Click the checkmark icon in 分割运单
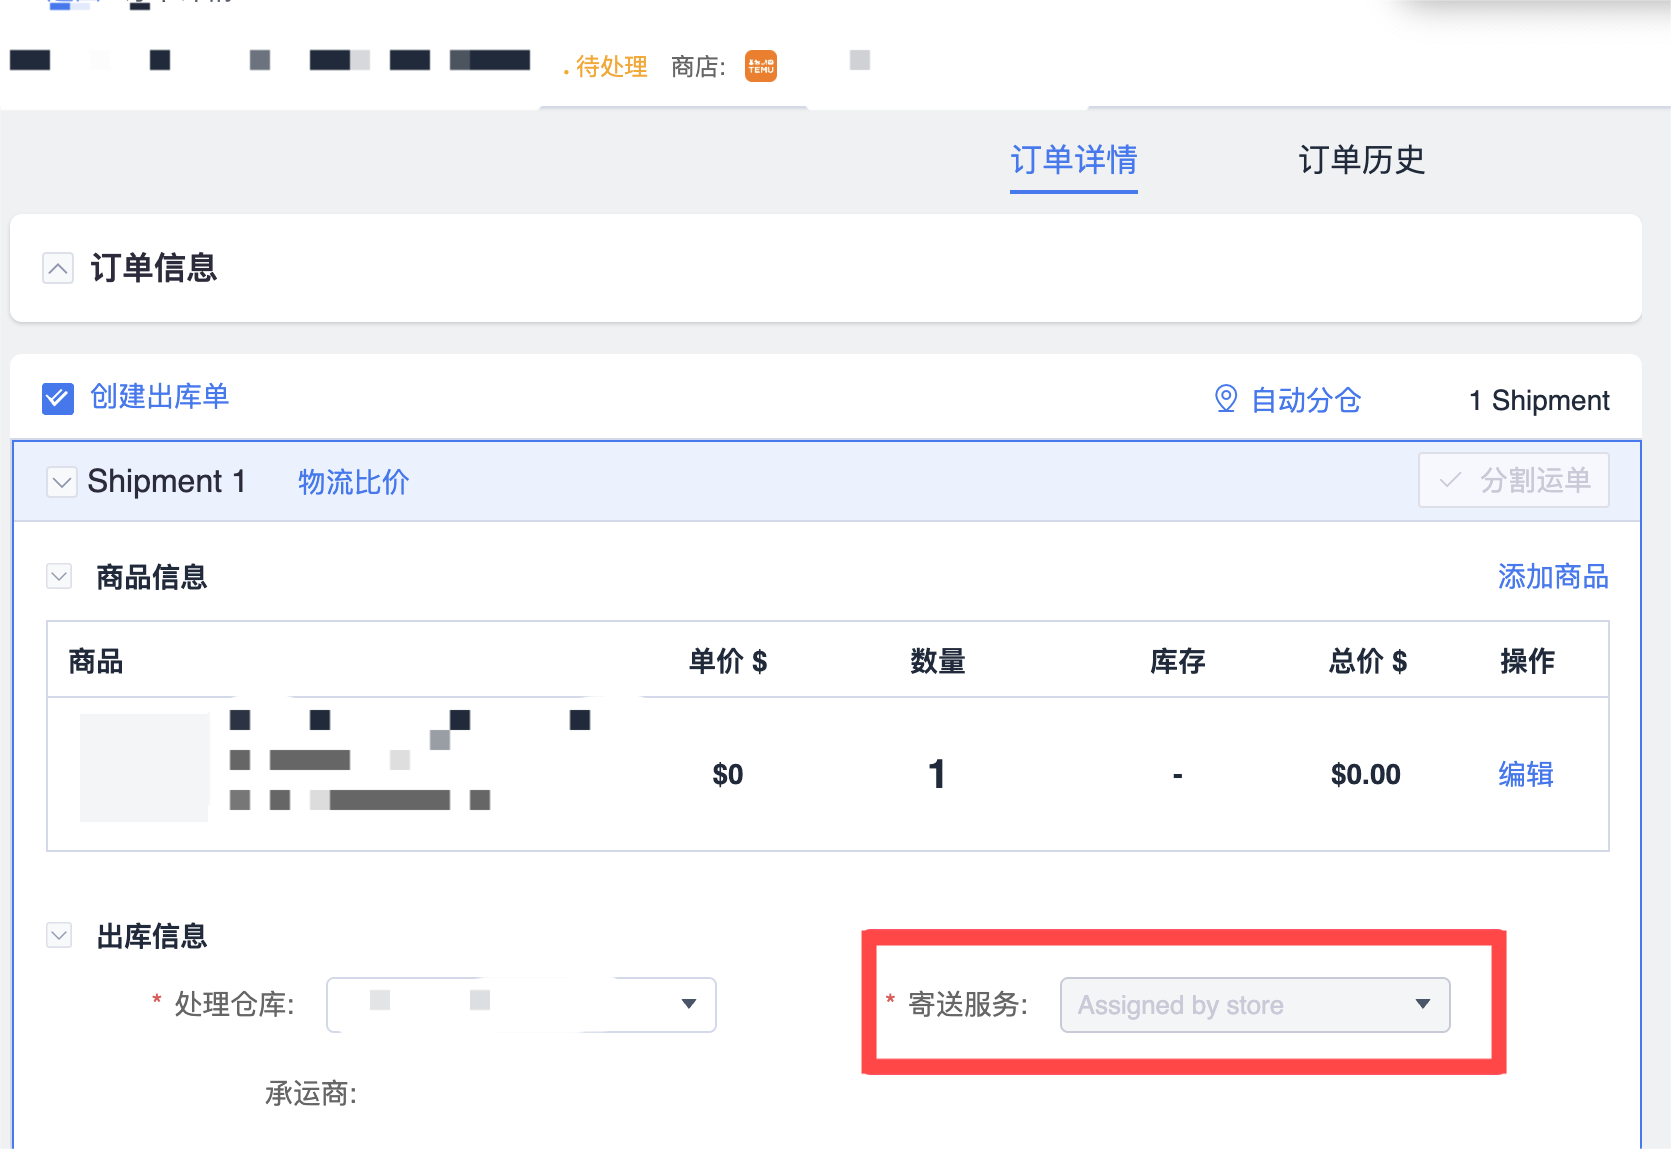 click(x=1450, y=481)
